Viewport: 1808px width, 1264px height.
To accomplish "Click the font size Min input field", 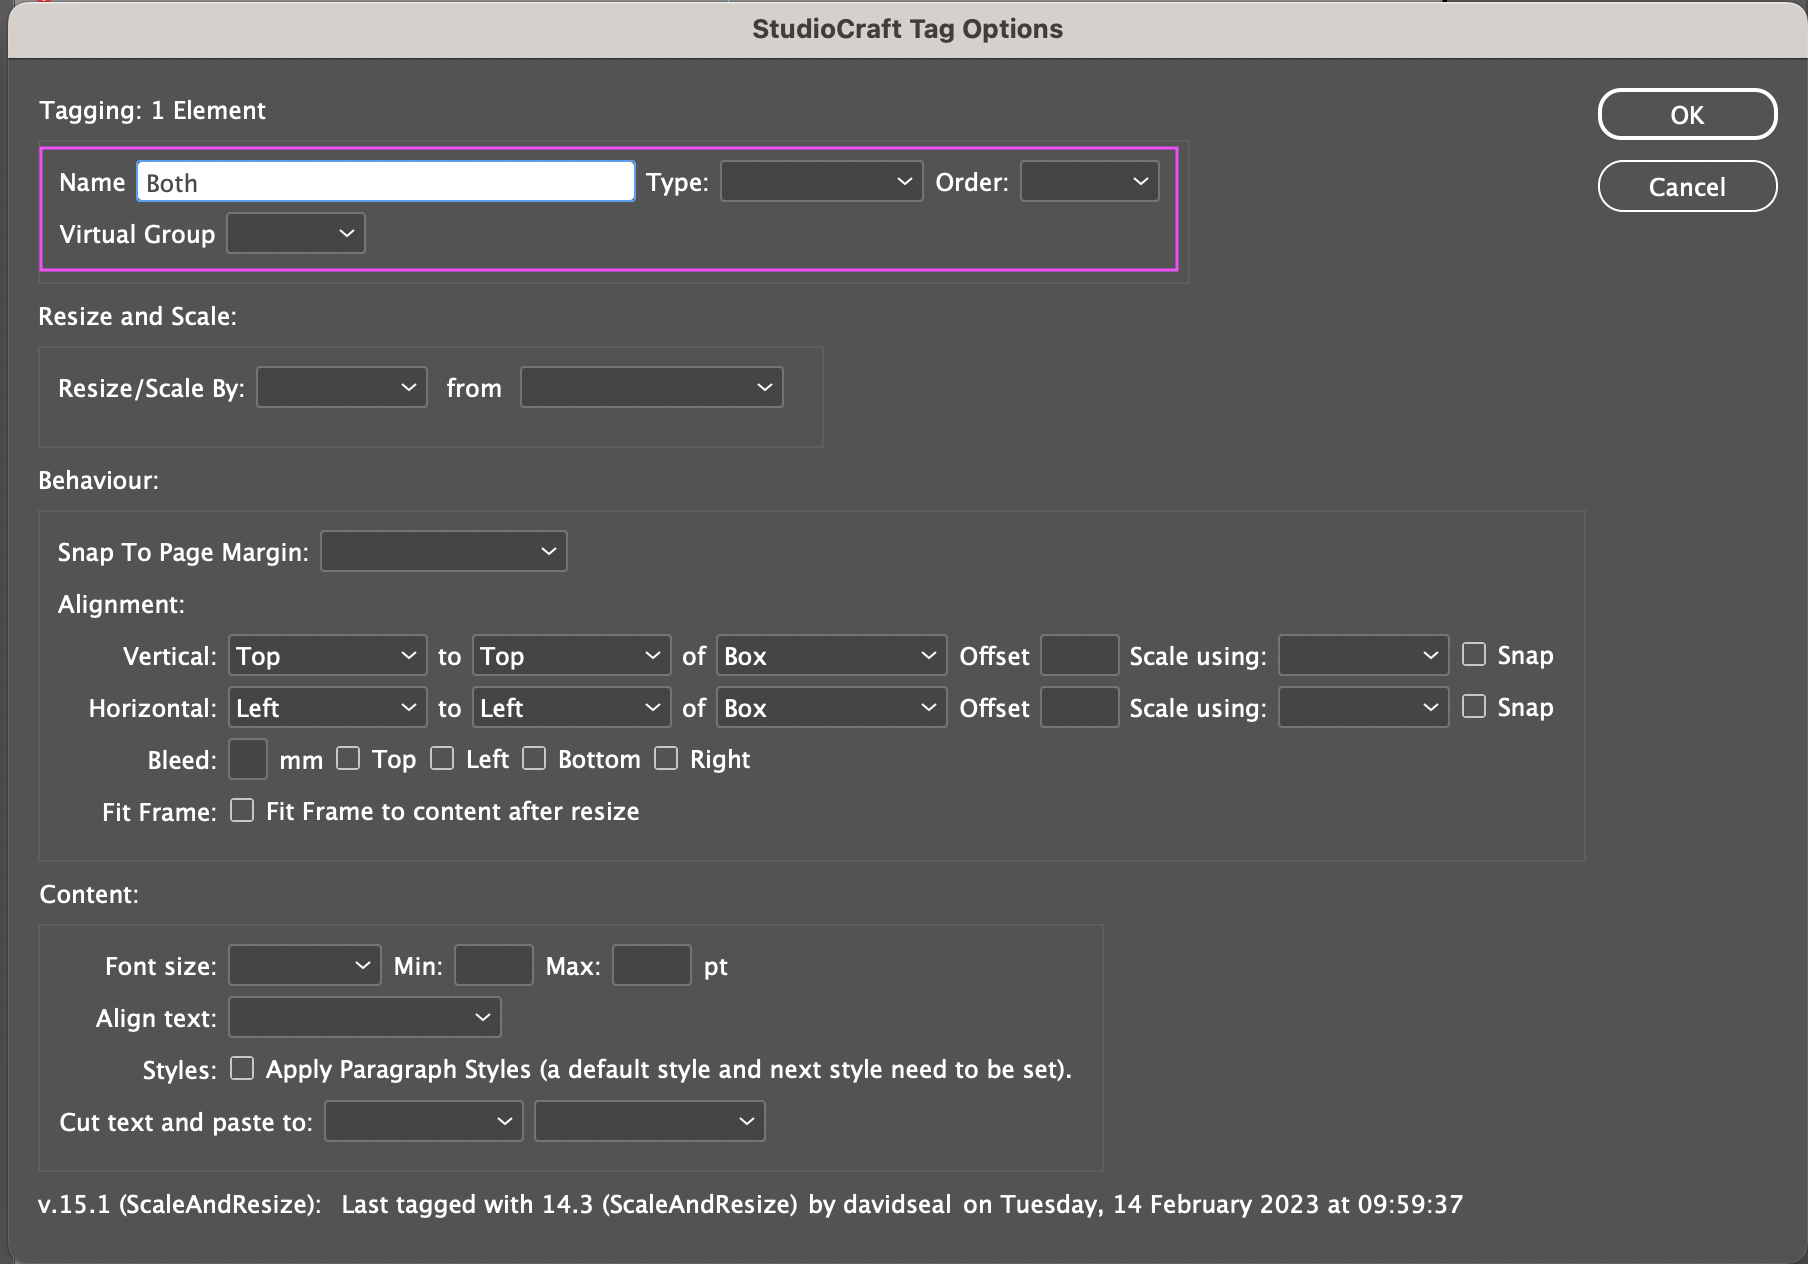I will (x=494, y=966).
